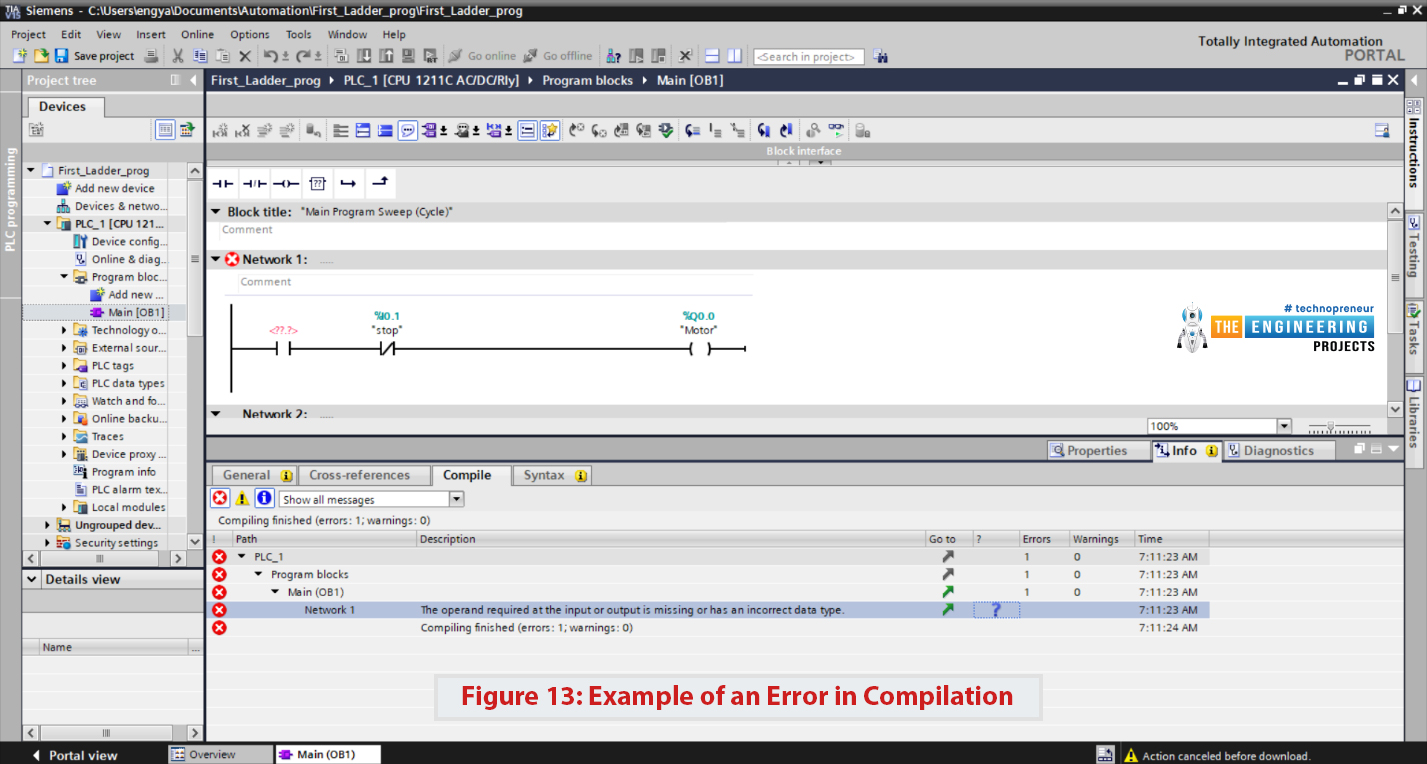The height and width of the screenshot is (764, 1427).
Task: Toggle warnings filter in Compile tab
Action: (x=242, y=498)
